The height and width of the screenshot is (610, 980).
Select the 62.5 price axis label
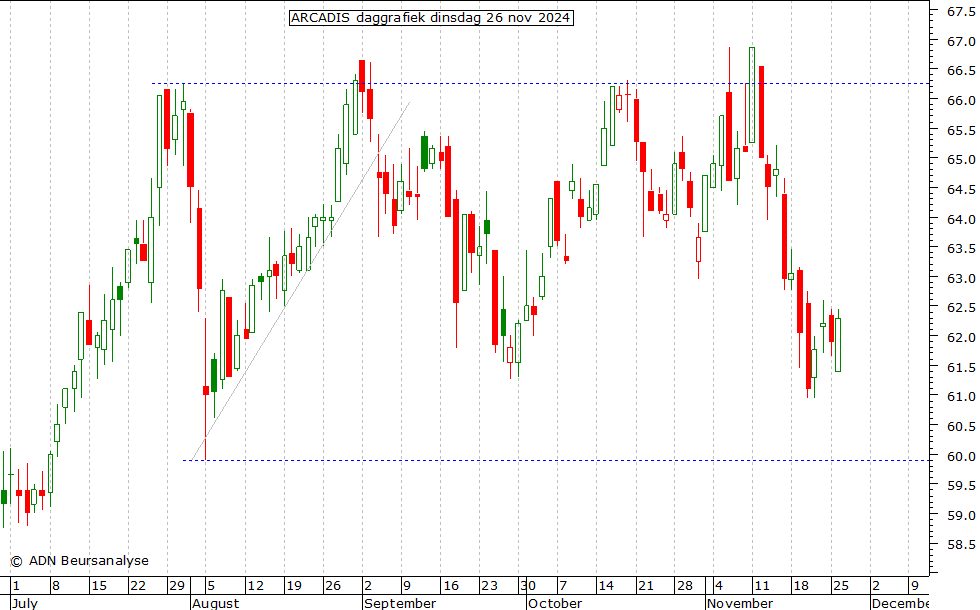point(961,308)
